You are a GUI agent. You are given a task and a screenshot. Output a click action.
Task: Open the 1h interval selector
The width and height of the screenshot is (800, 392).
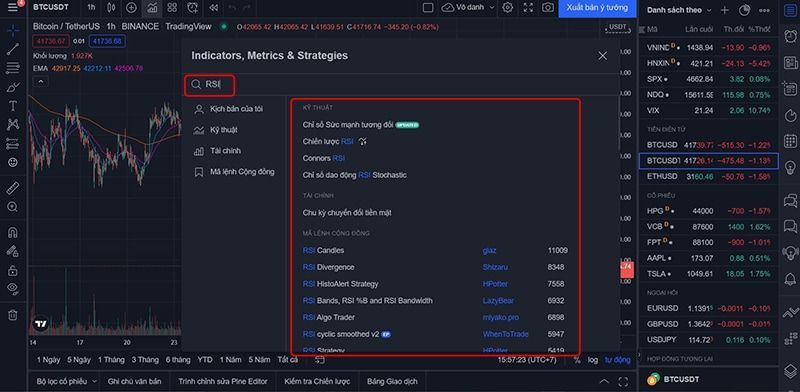click(91, 7)
